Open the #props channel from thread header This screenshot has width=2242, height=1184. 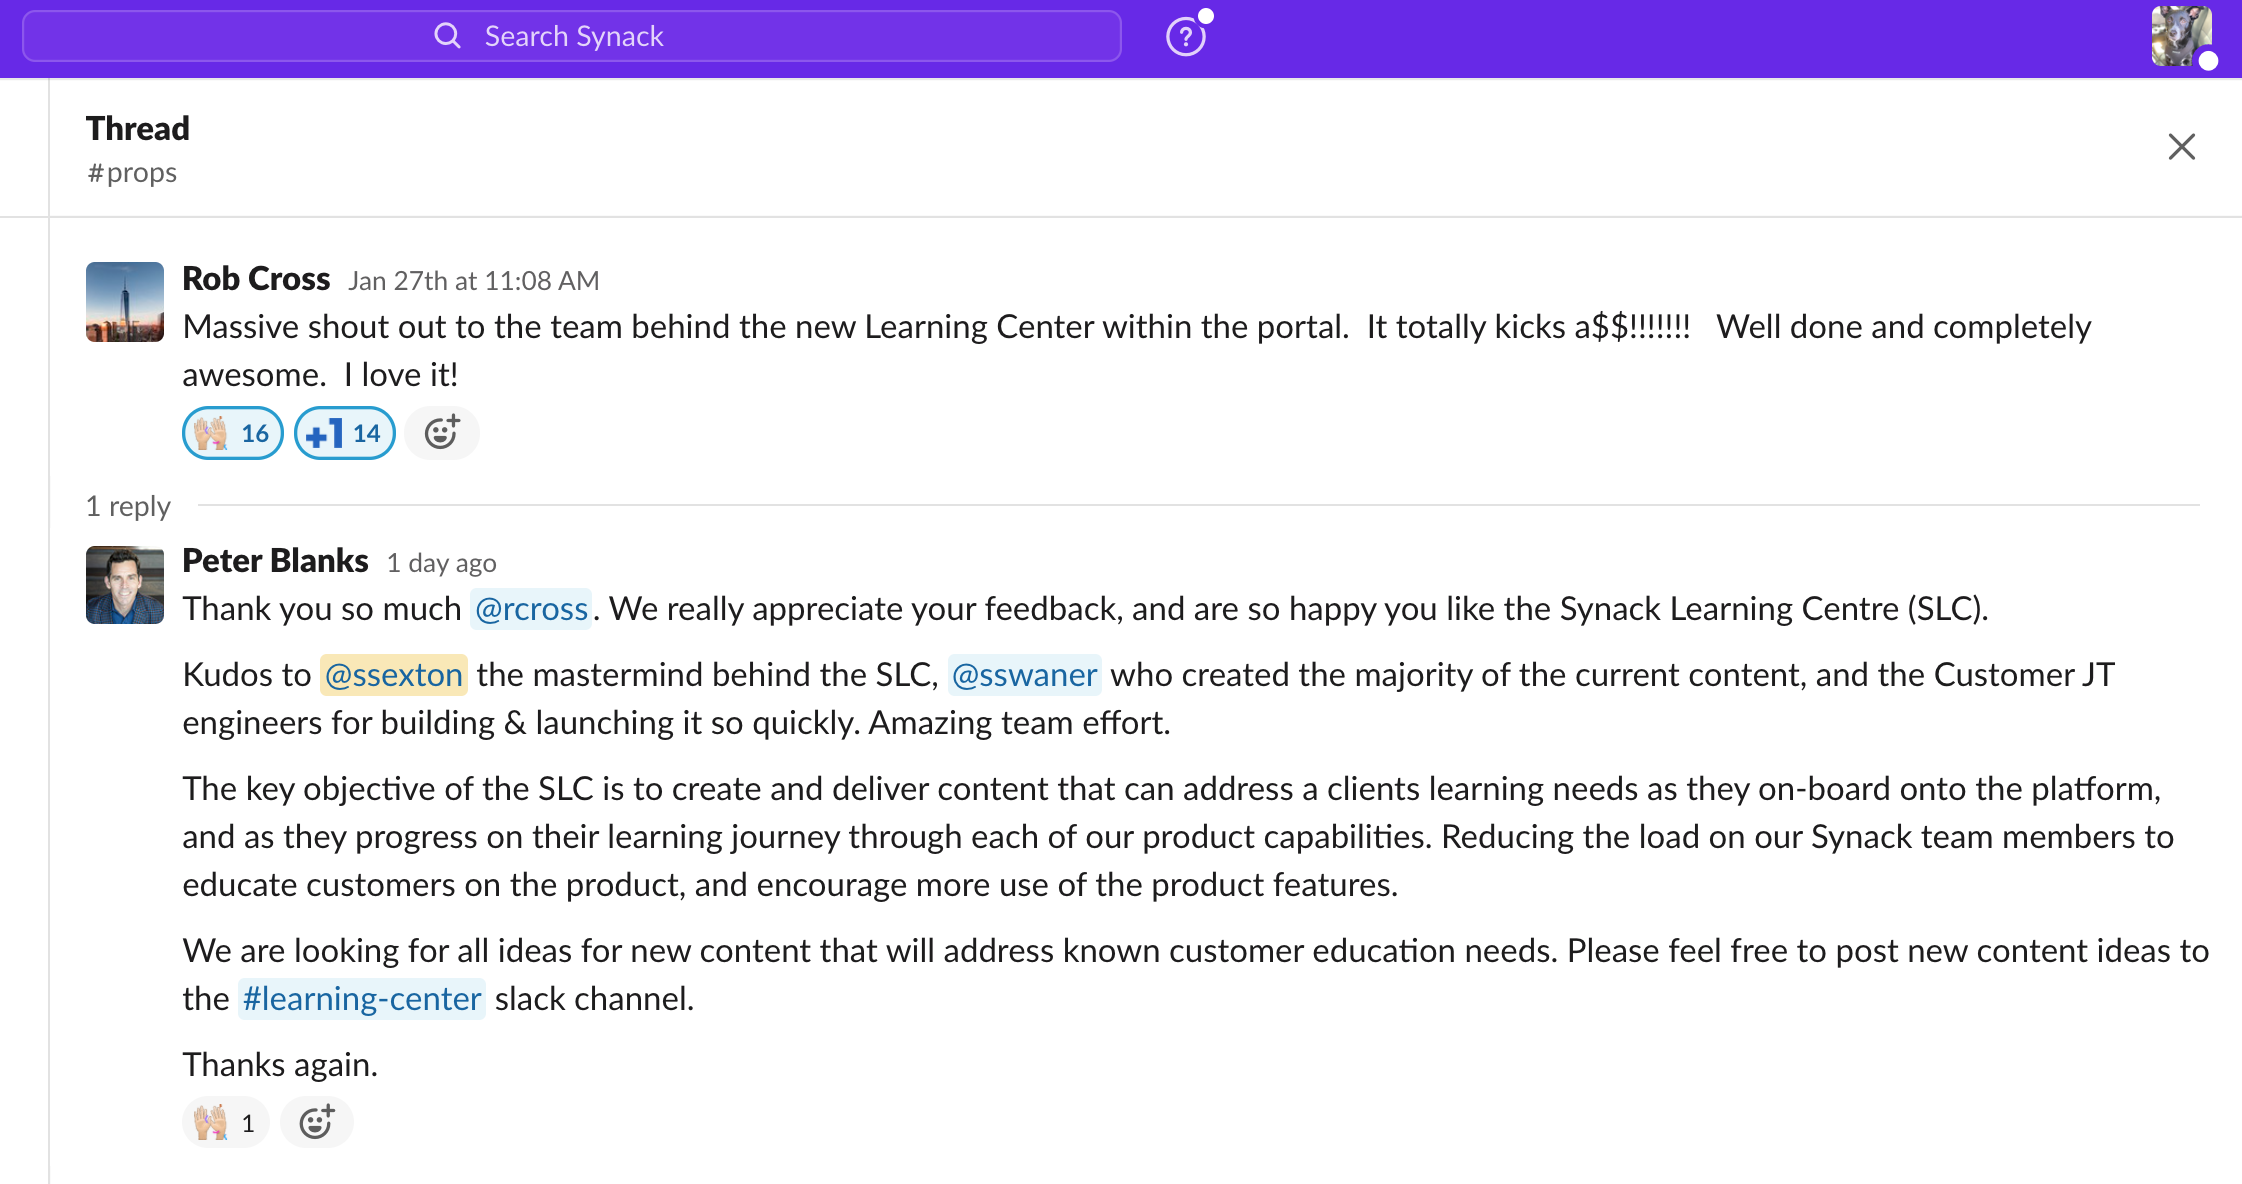pos(132,173)
